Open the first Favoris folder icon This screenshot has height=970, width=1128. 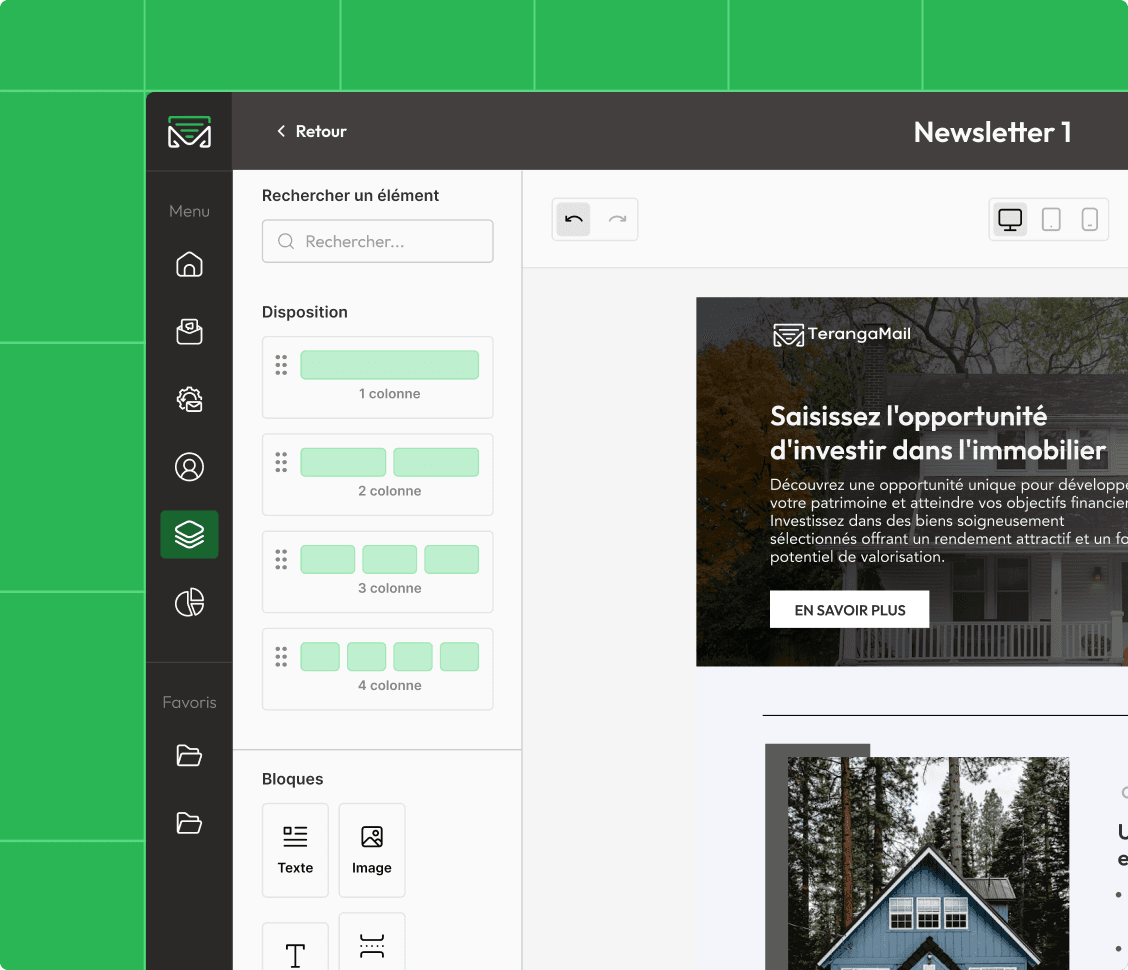pyautogui.click(x=189, y=756)
